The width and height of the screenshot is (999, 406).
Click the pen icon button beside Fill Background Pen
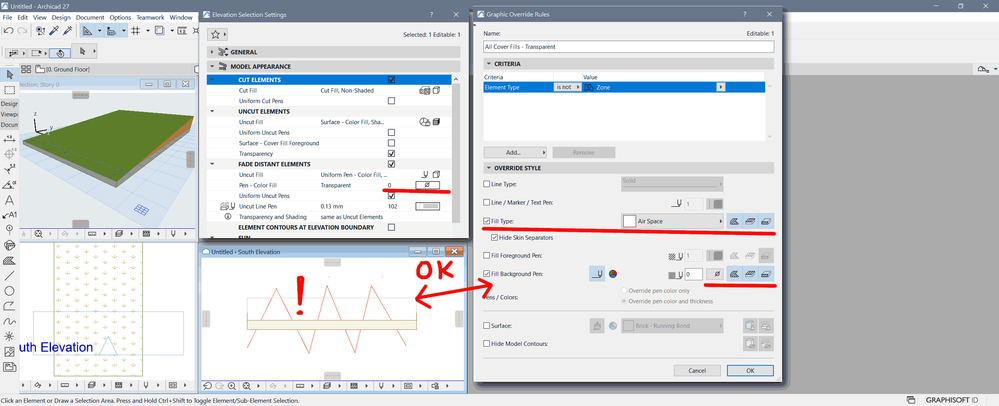(x=597, y=274)
